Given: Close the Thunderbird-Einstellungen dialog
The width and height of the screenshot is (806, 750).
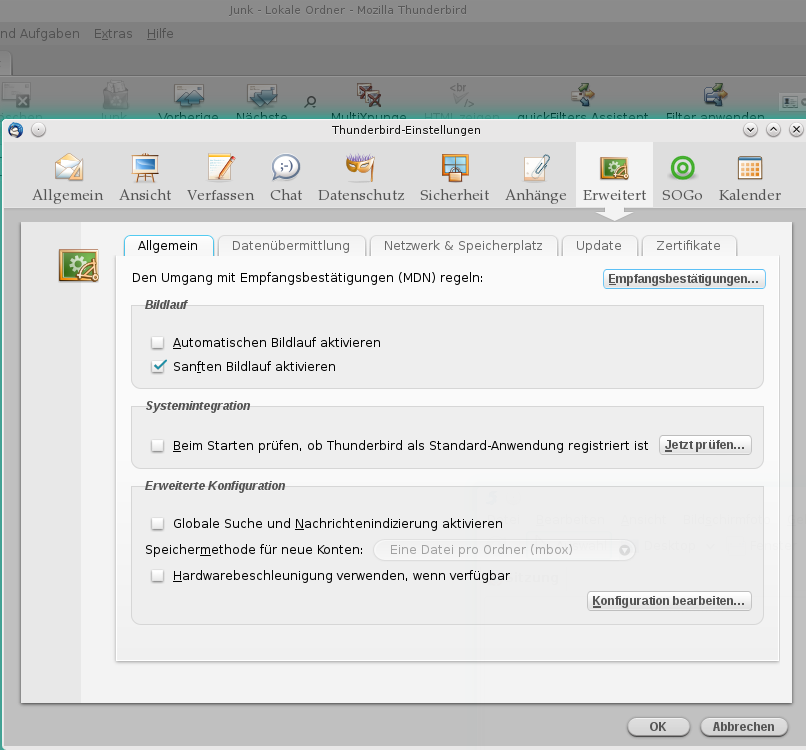Looking at the screenshot, I should point(796,130).
